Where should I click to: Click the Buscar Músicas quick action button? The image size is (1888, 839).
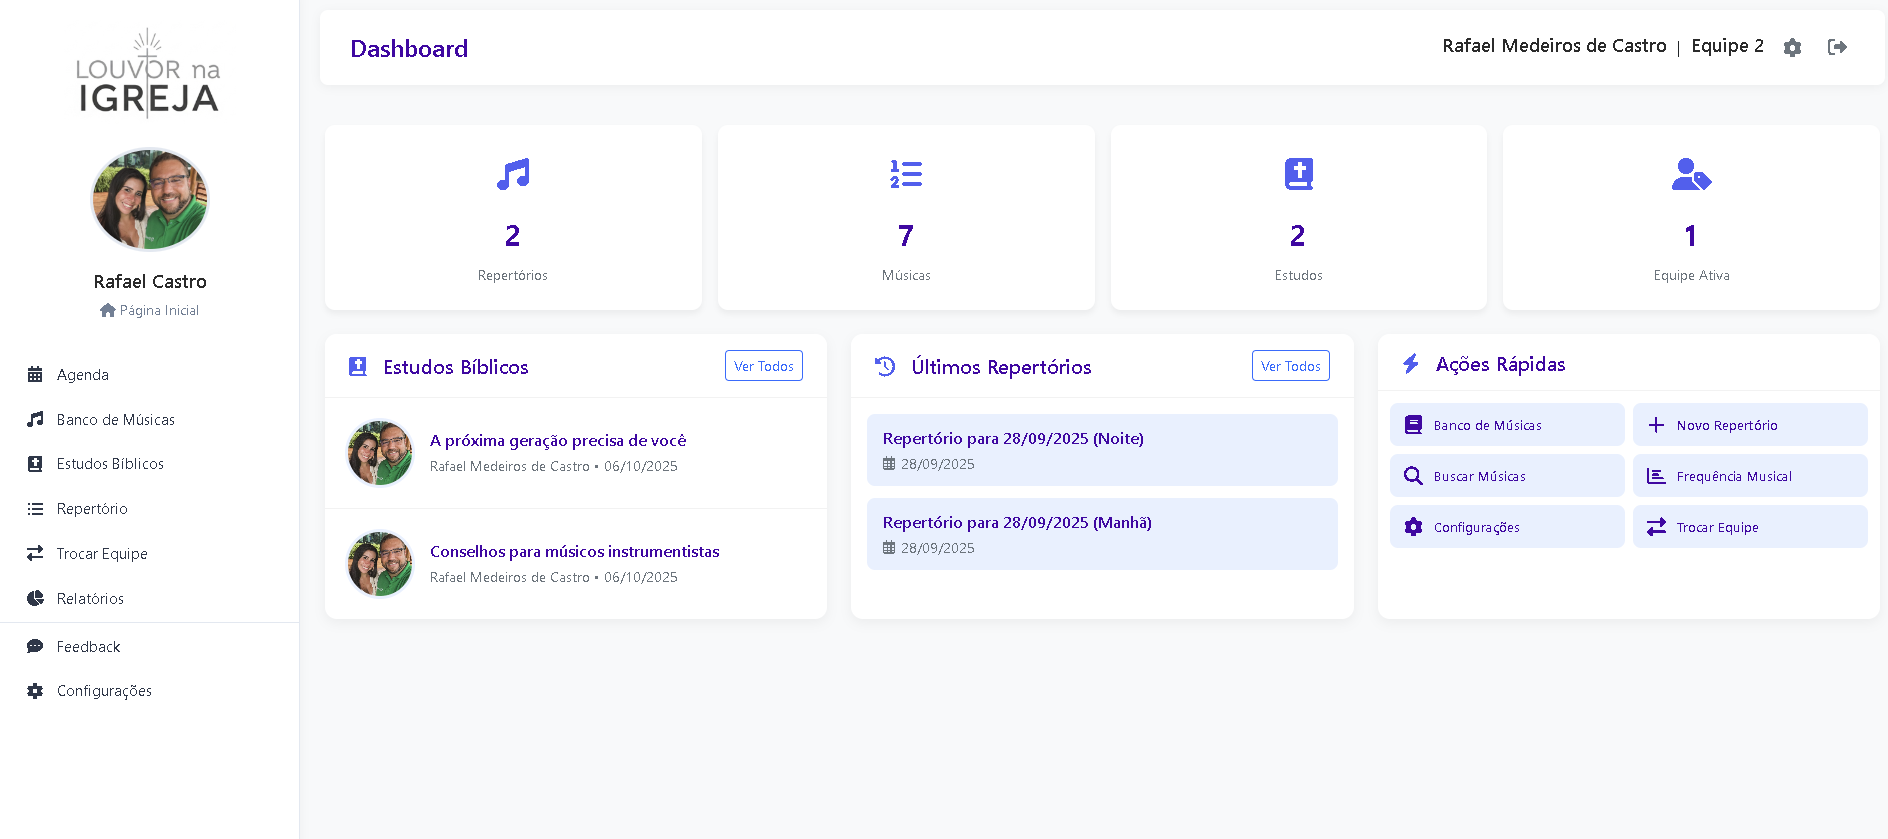(1507, 476)
